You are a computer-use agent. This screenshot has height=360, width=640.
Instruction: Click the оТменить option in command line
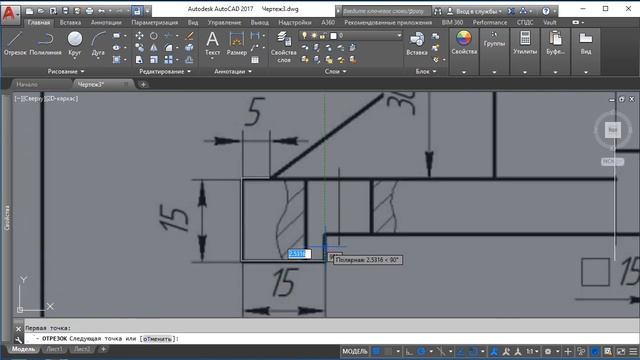(x=158, y=339)
